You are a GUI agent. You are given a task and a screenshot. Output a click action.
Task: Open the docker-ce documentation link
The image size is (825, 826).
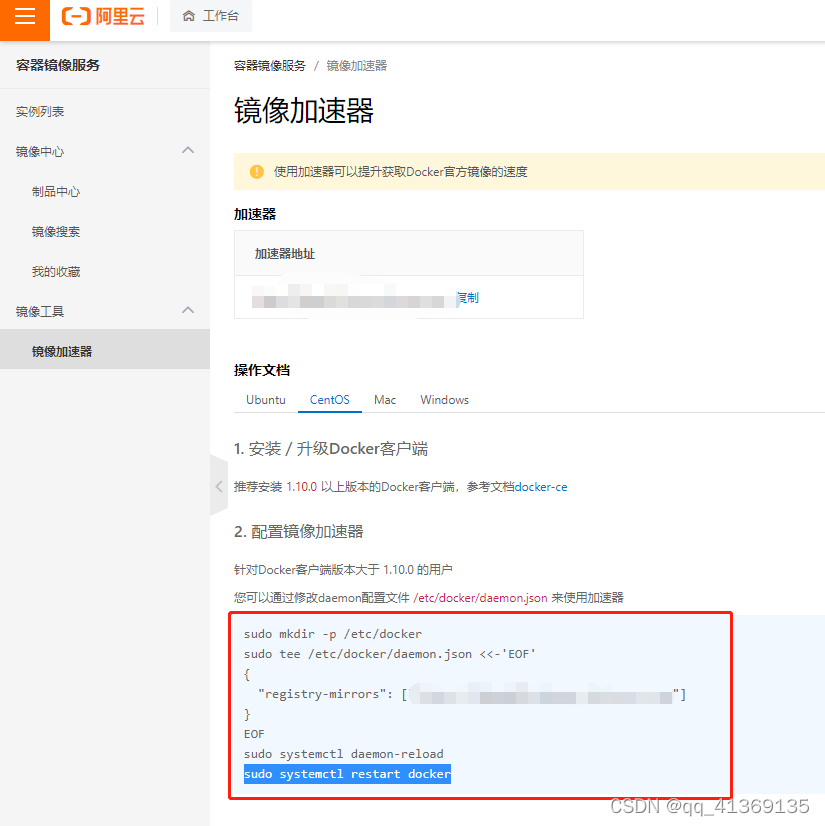point(541,487)
